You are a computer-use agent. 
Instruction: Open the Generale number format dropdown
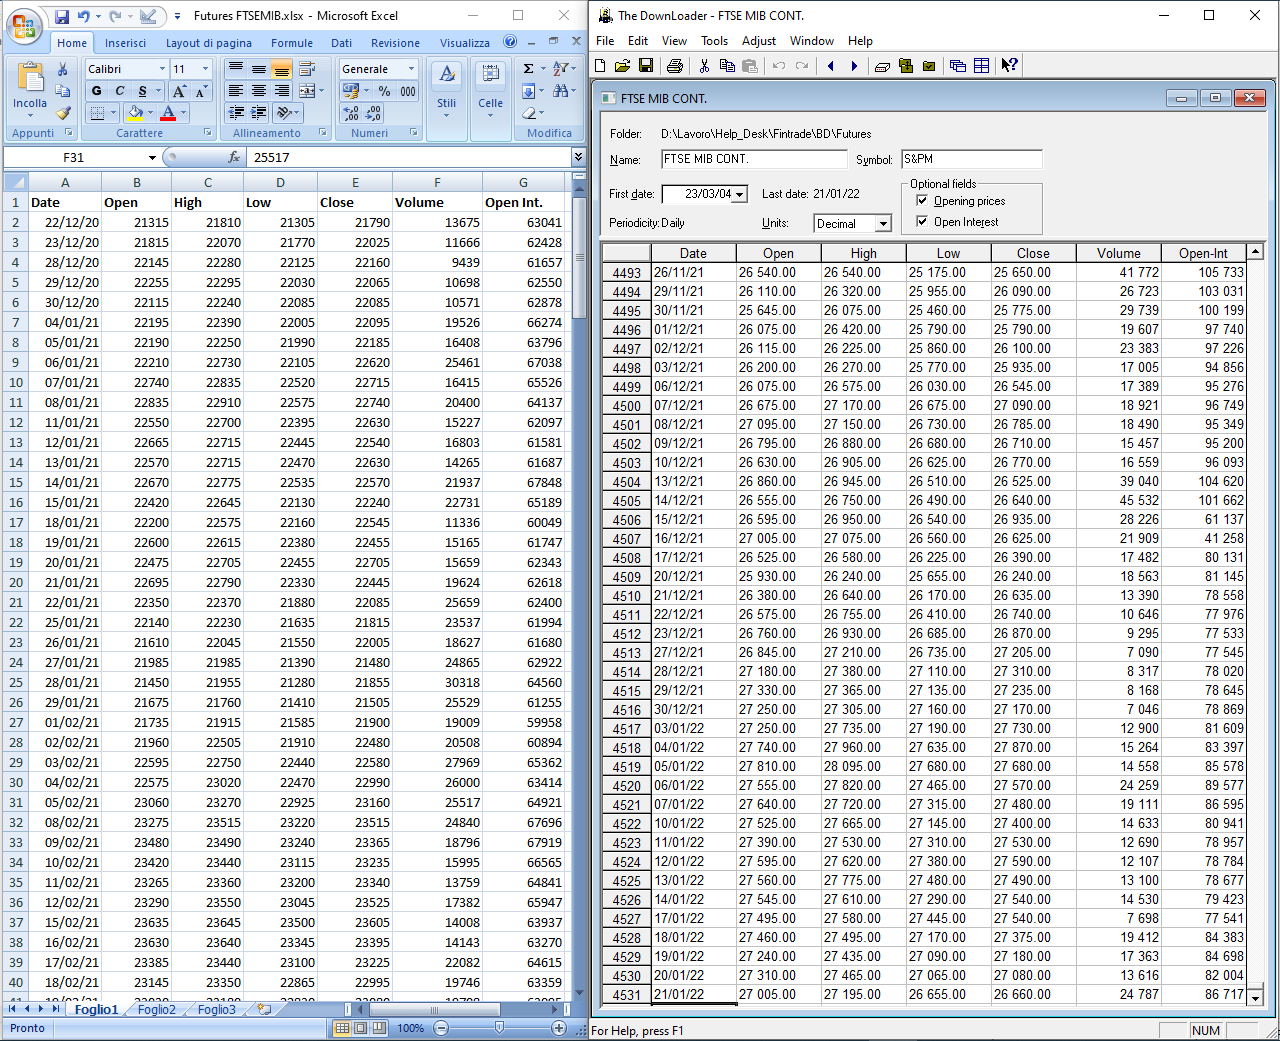point(411,69)
